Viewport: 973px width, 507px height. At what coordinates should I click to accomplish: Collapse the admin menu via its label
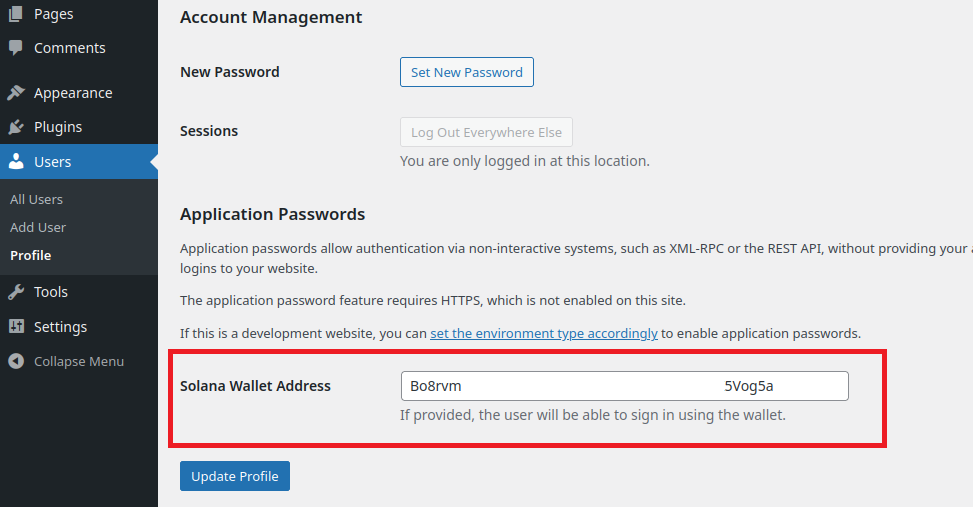(79, 361)
